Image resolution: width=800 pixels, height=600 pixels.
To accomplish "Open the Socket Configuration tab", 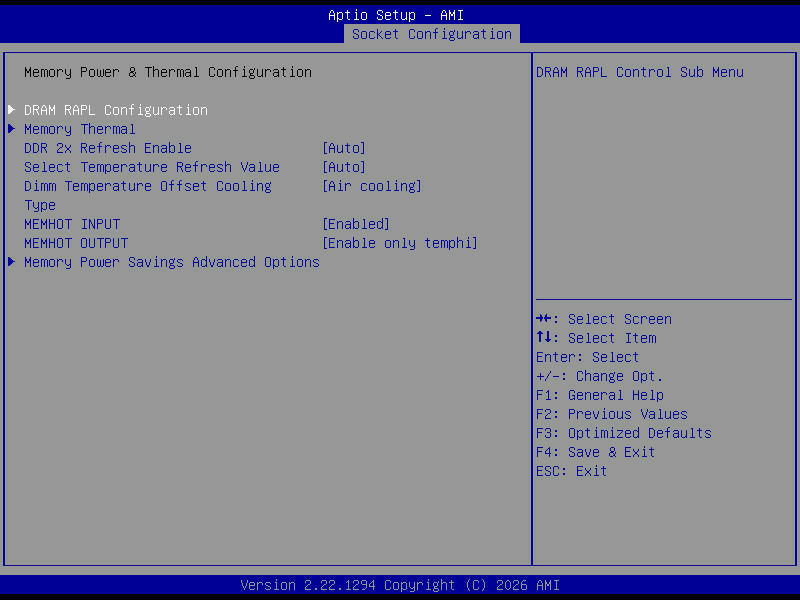I will 432,34.
